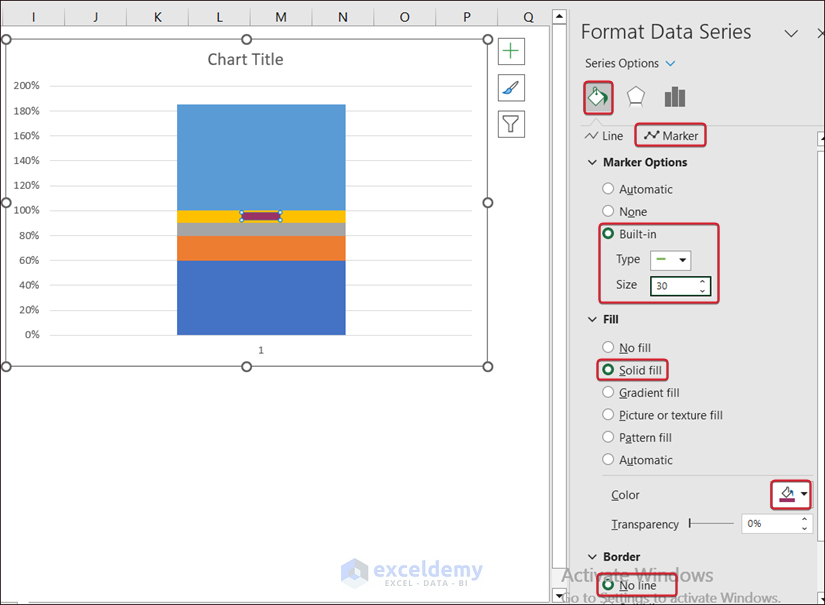This screenshot has height=605, width=825.
Task: Select column K header
Action: (x=157, y=17)
